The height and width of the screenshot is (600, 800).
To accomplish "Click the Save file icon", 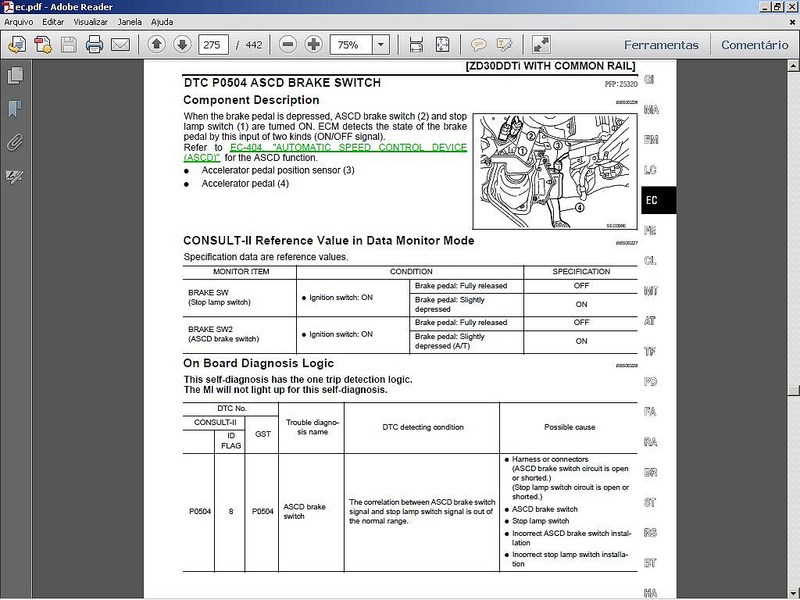I will tap(69, 44).
